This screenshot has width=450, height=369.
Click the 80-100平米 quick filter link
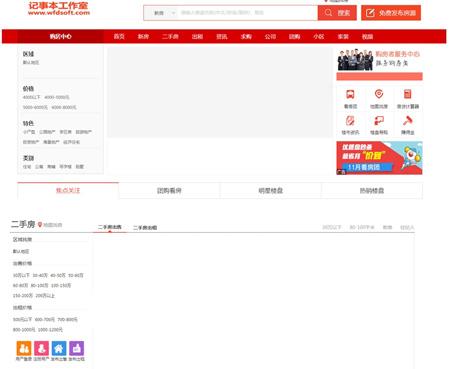[x=362, y=227]
